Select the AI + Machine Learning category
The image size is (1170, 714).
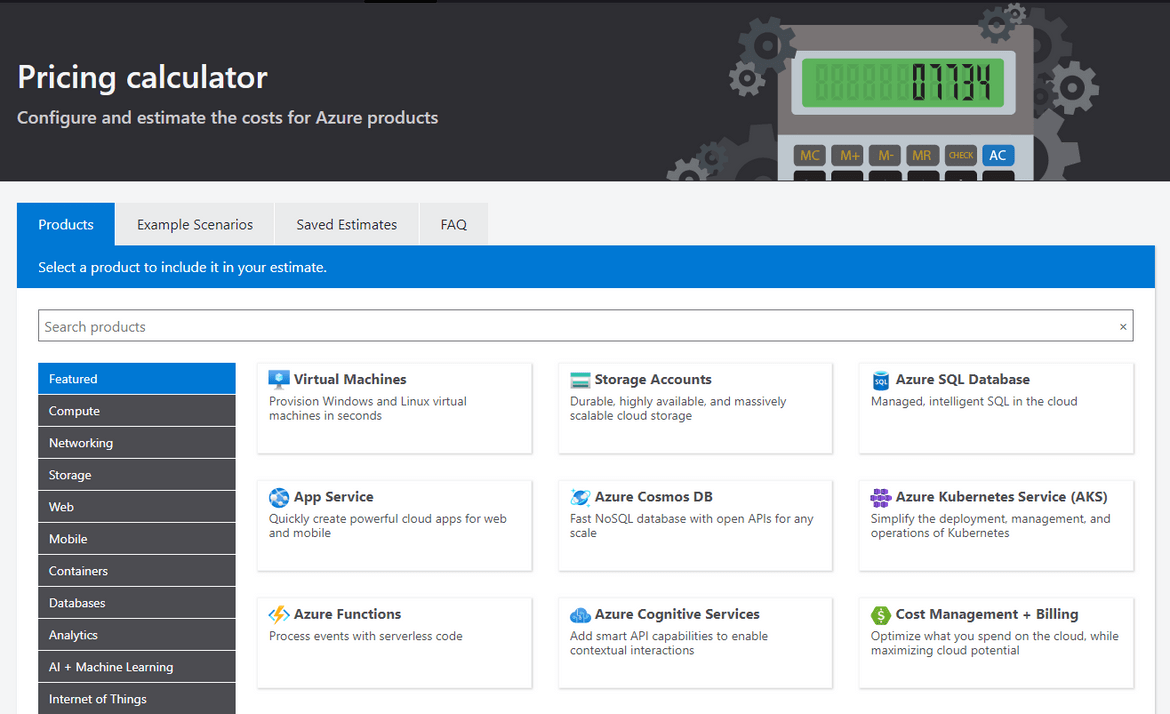click(137, 668)
